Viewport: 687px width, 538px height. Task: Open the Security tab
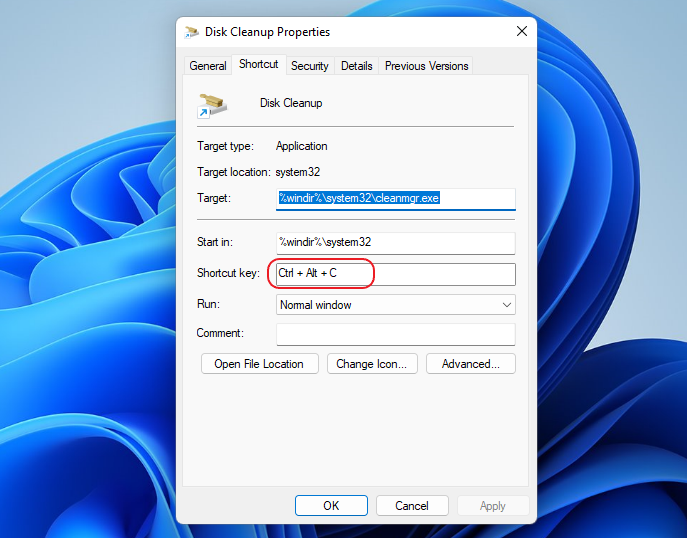tap(310, 66)
